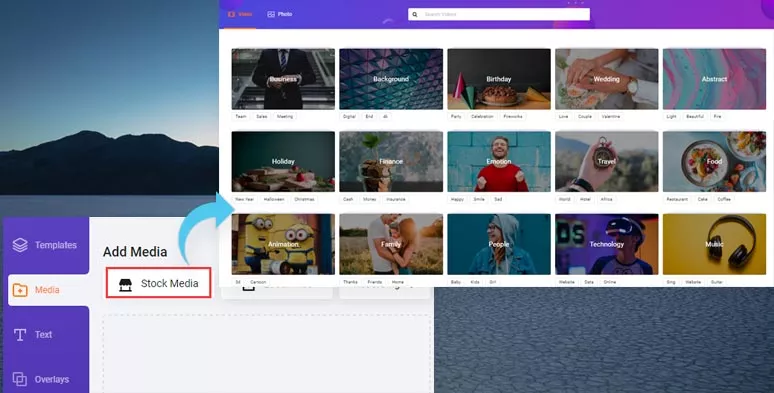774x393 pixels.
Task: Open the Finance video category
Action: (391, 161)
